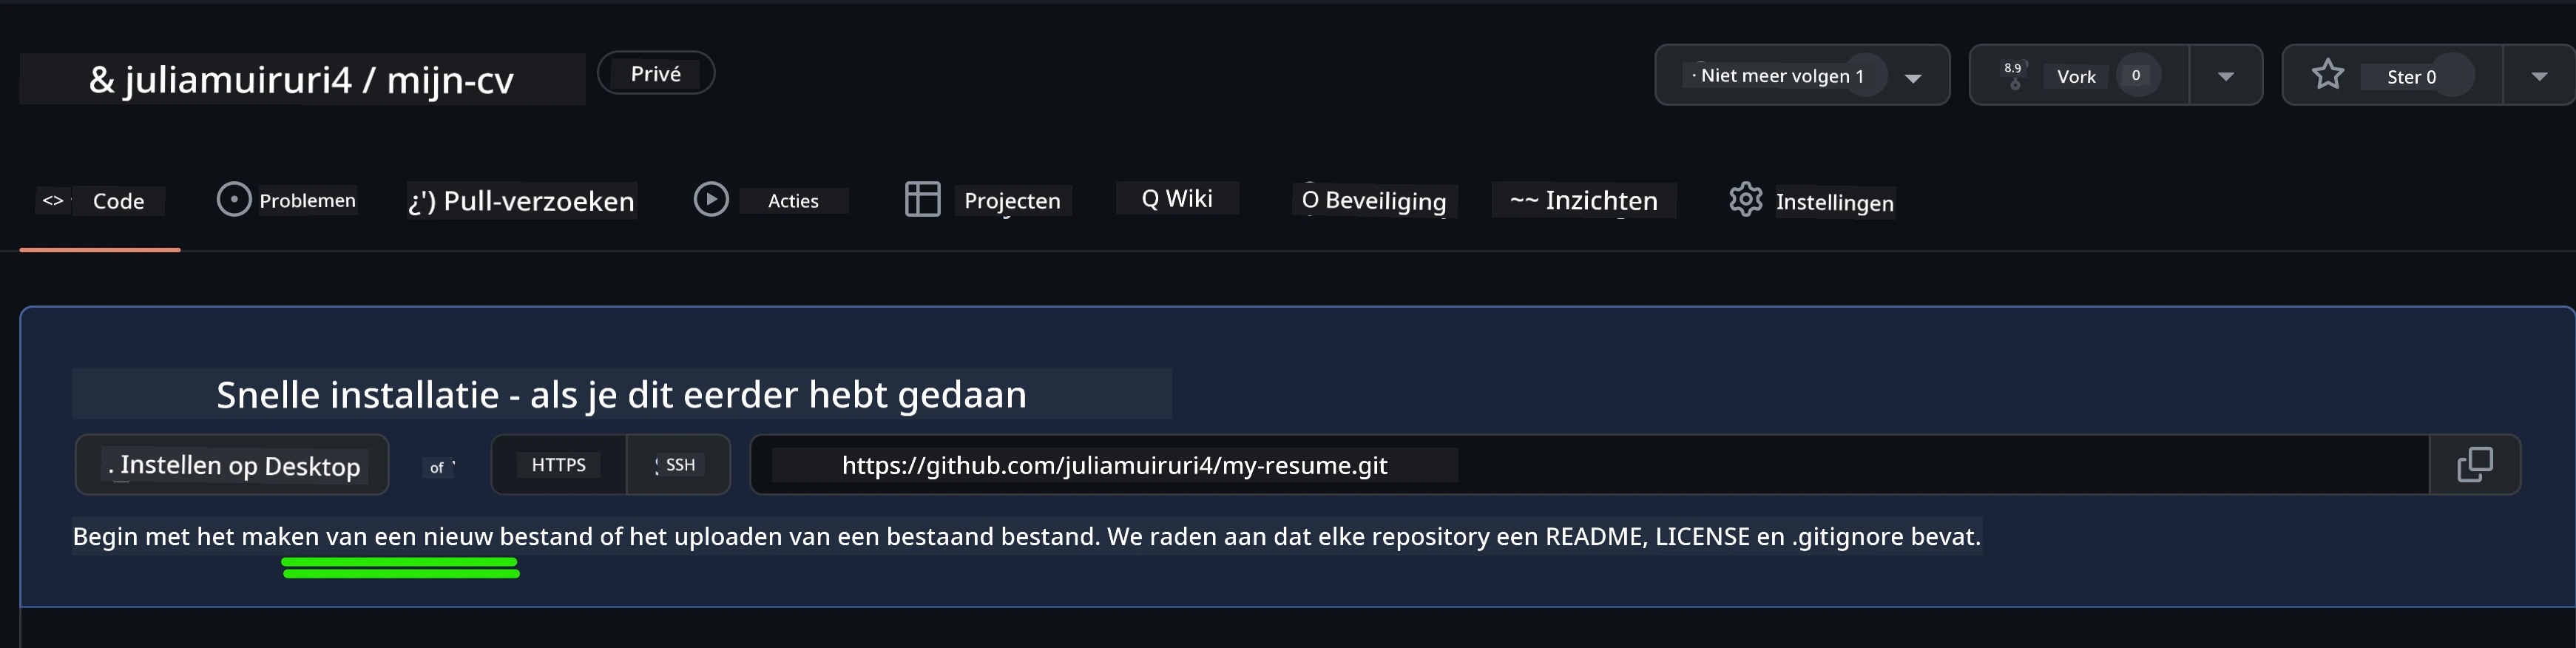2576x648 pixels.
Task: Click the play icon for Acties
Action: 711,199
